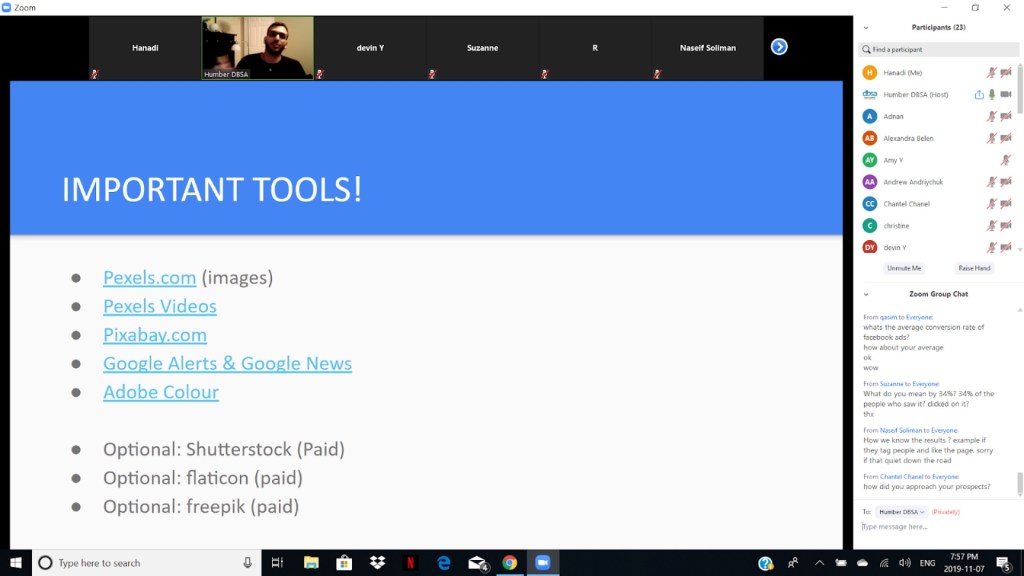1024x576 pixels.
Task: Click the Windows Task View icon
Action: click(x=278, y=563)
